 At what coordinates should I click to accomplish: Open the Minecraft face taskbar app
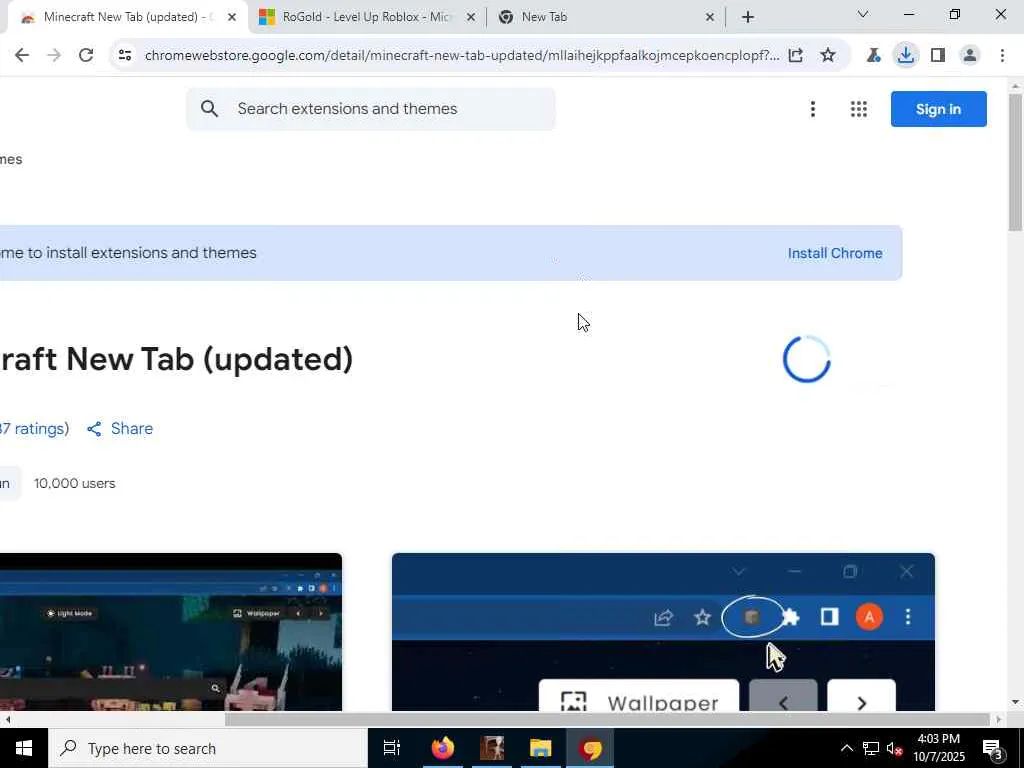[x=492, y=748]
